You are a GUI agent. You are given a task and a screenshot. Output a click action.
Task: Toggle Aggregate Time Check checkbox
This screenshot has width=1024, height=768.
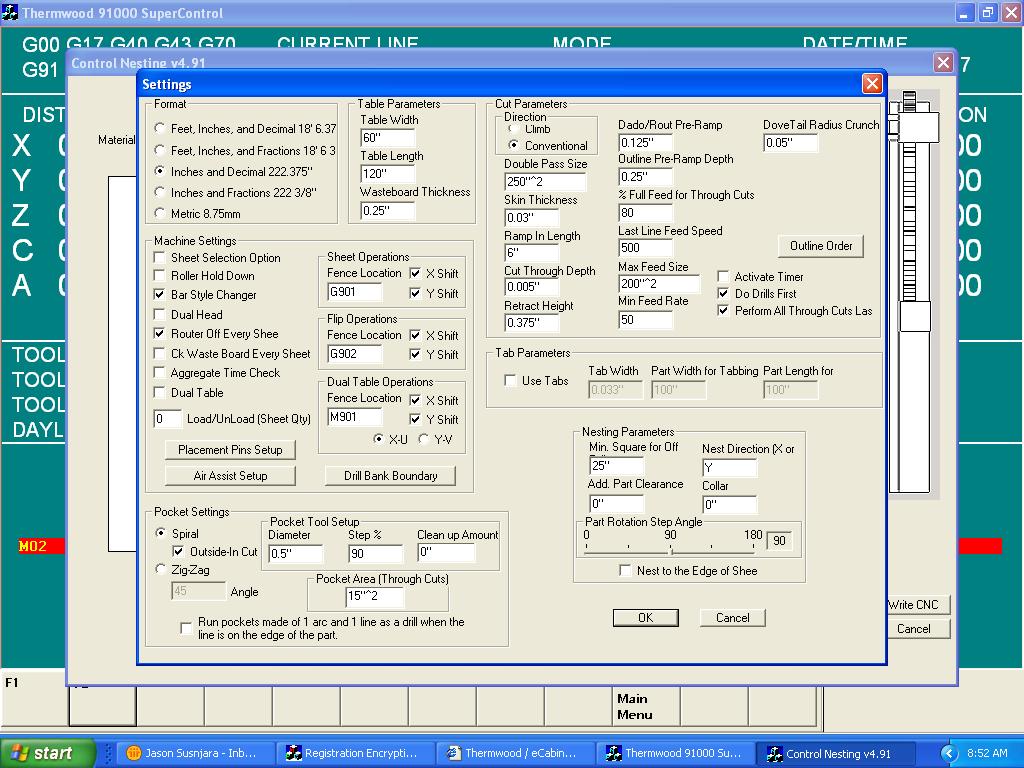[159, 372]
